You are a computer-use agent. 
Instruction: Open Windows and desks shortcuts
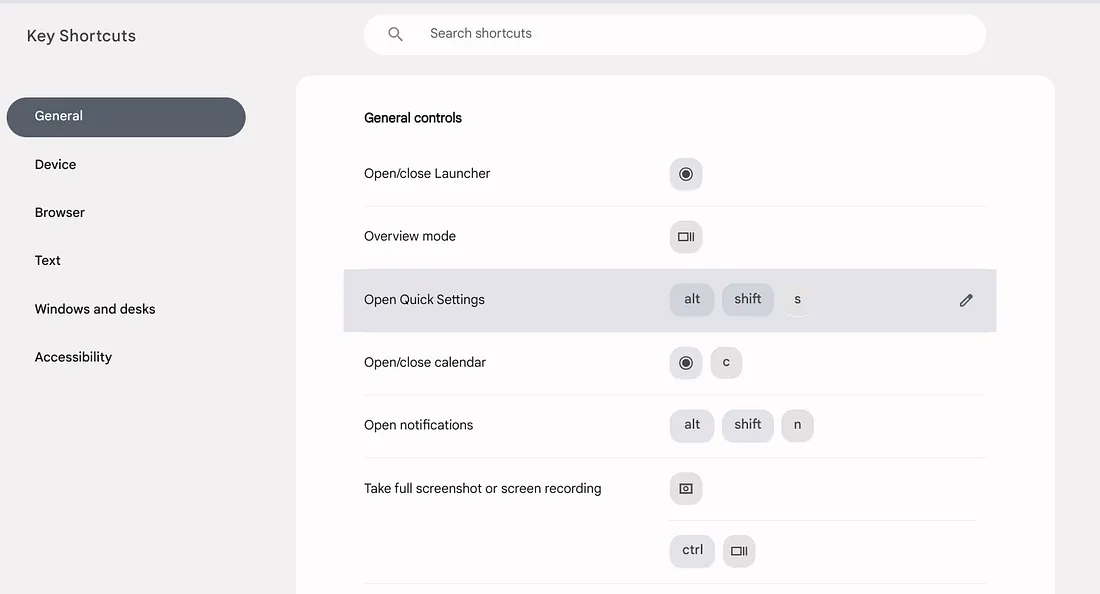click(95, 309)
